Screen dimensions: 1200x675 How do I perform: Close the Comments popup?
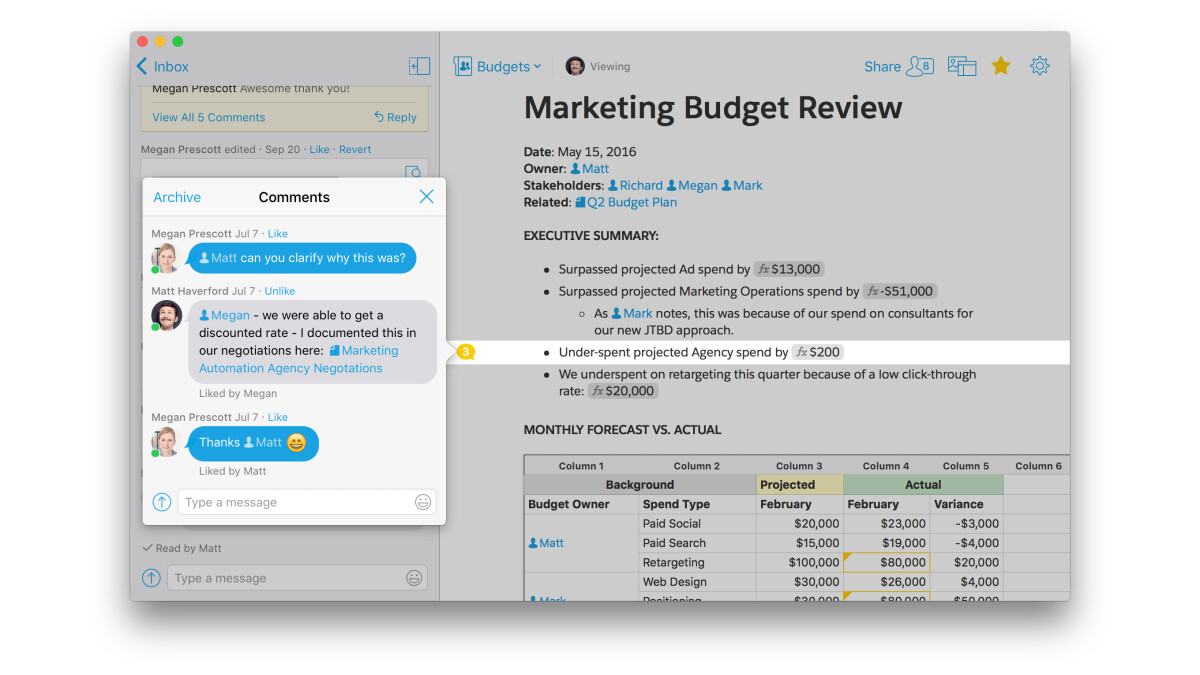426,197
